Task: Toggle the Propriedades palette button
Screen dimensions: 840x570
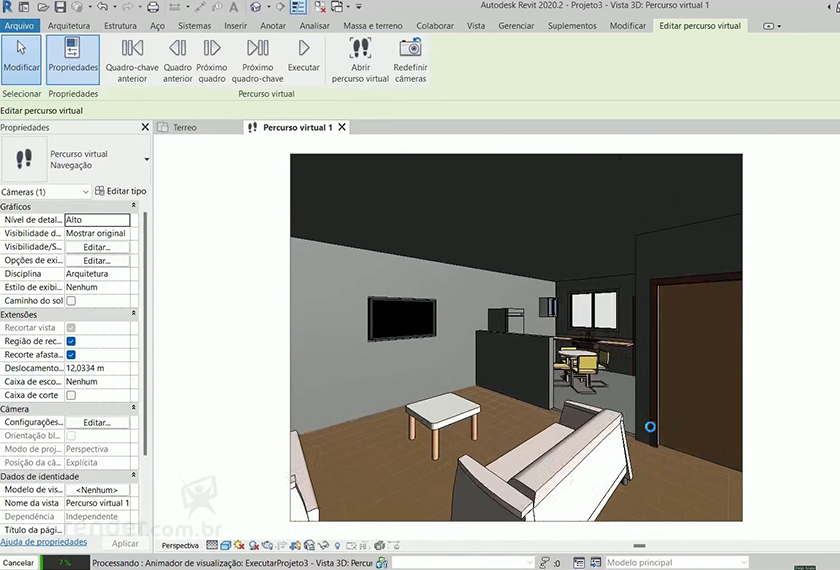Action: click(73, 57)
